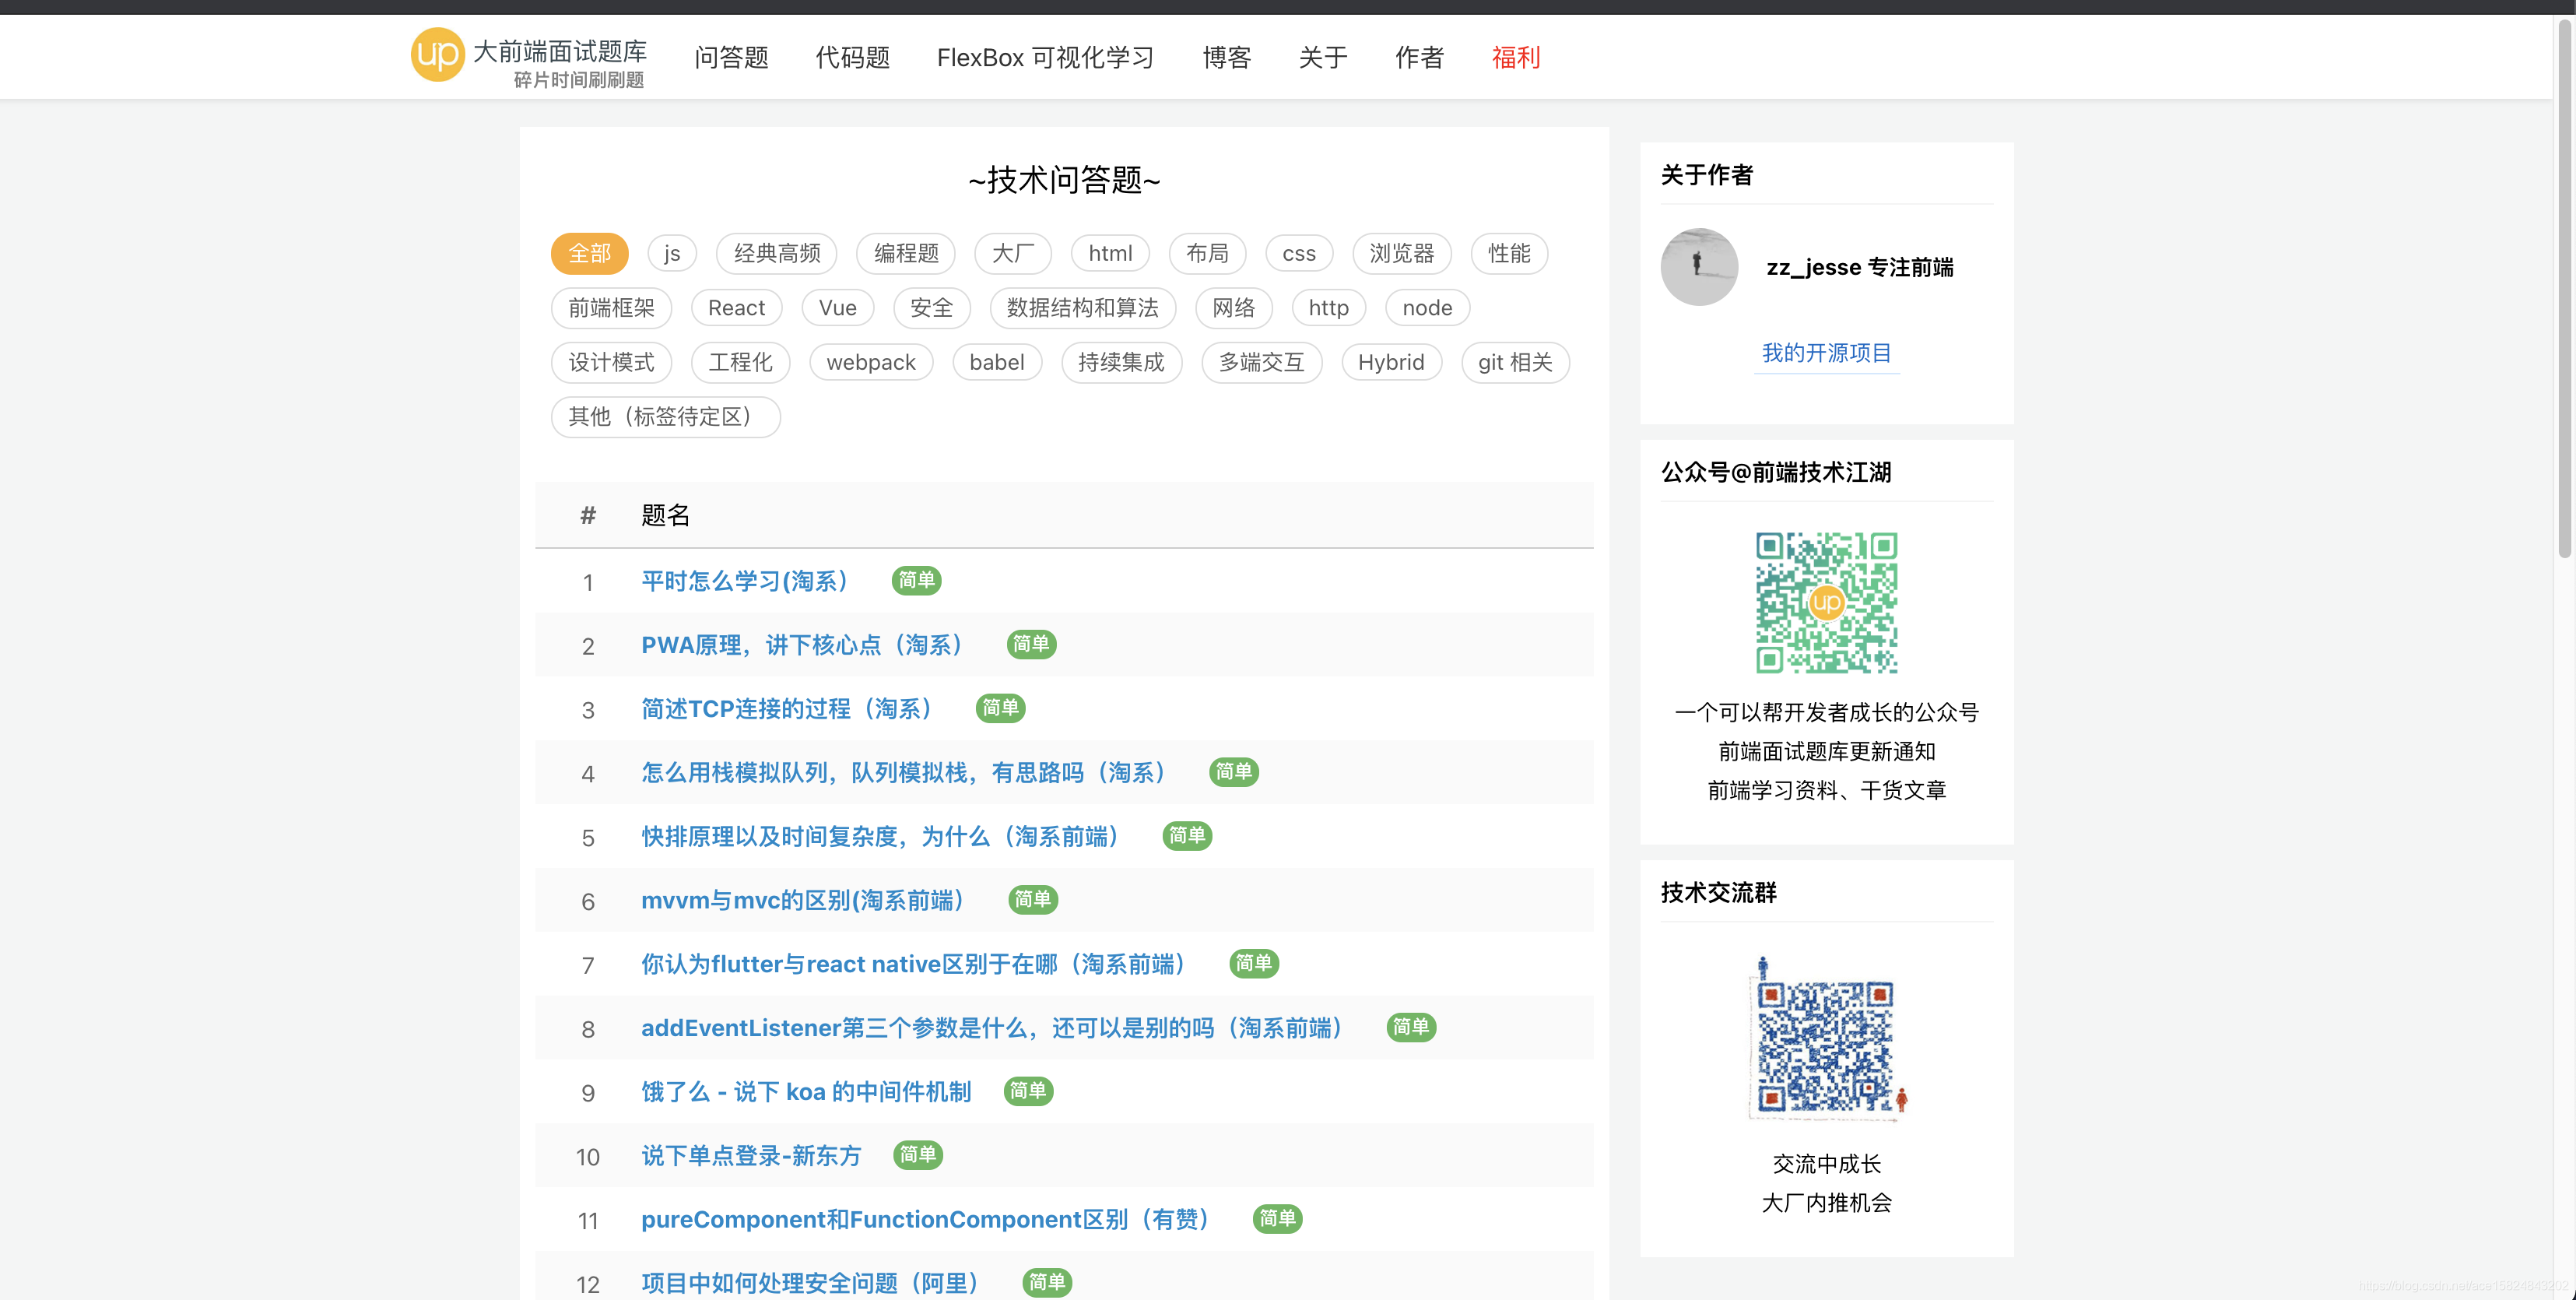Filter by React tag
This screenshot has width=2576, height=1300.
pos(736,308)
